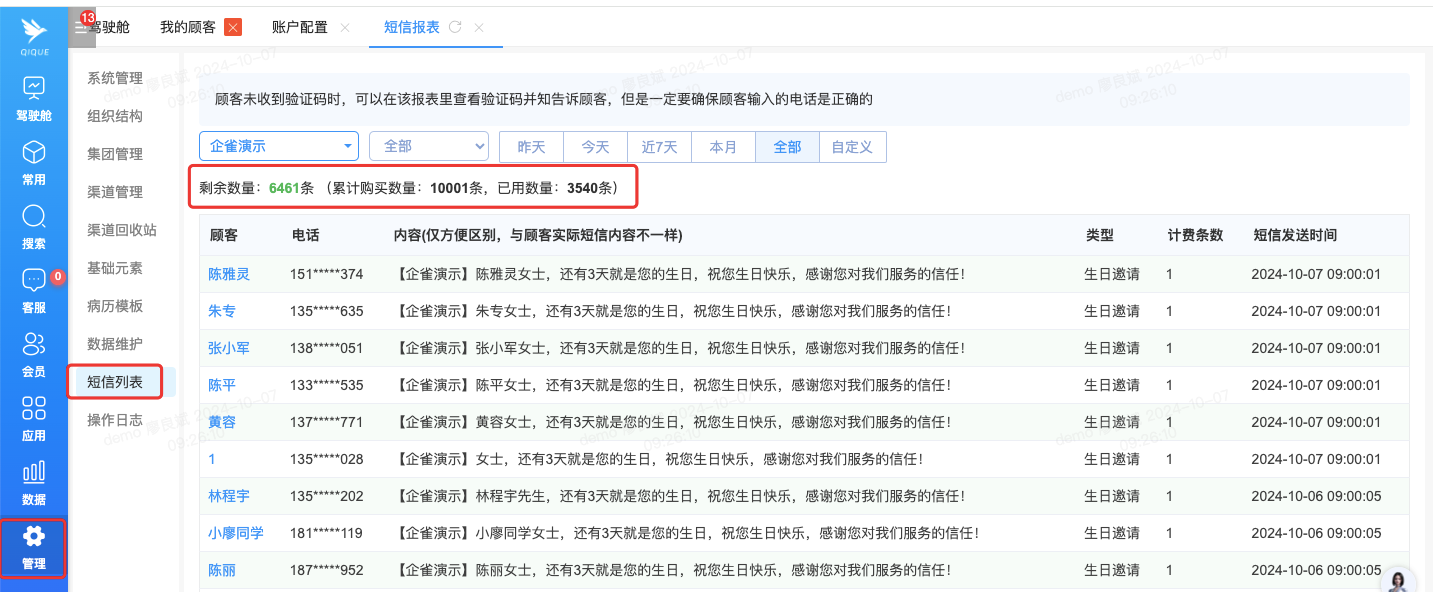1433x592 pixels.
Task: Go to 会员 members icon
Action: [34, 345]
